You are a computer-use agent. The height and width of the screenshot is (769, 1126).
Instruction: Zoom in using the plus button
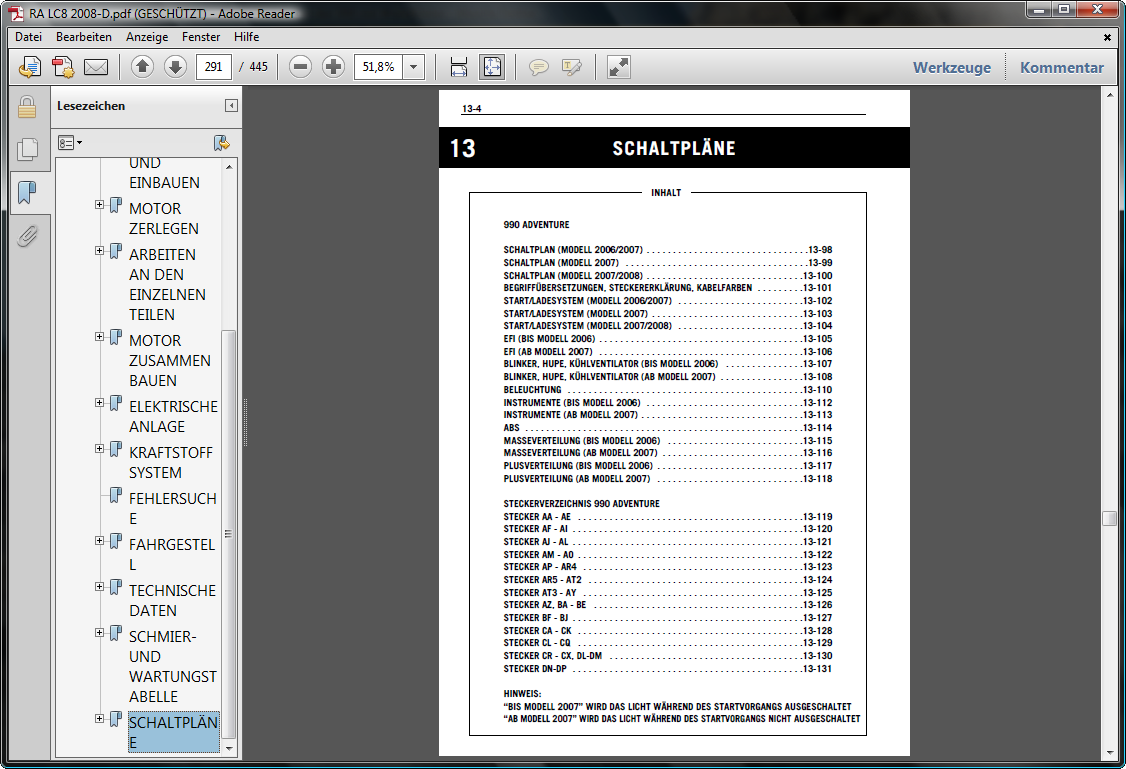tap(333, 67)
